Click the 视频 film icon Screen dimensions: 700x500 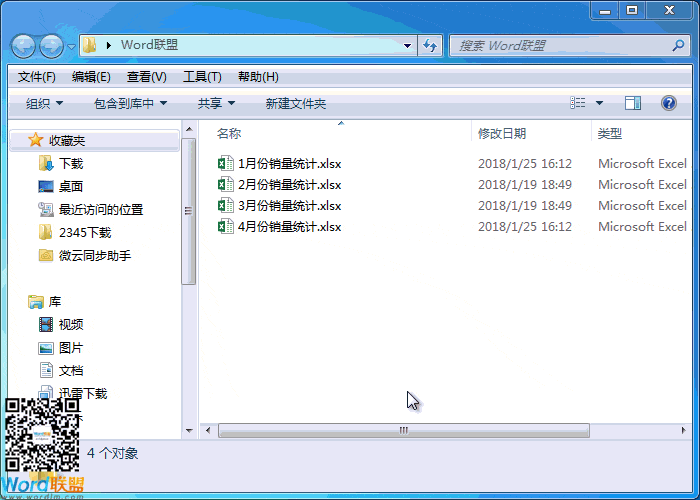(46, 325)
